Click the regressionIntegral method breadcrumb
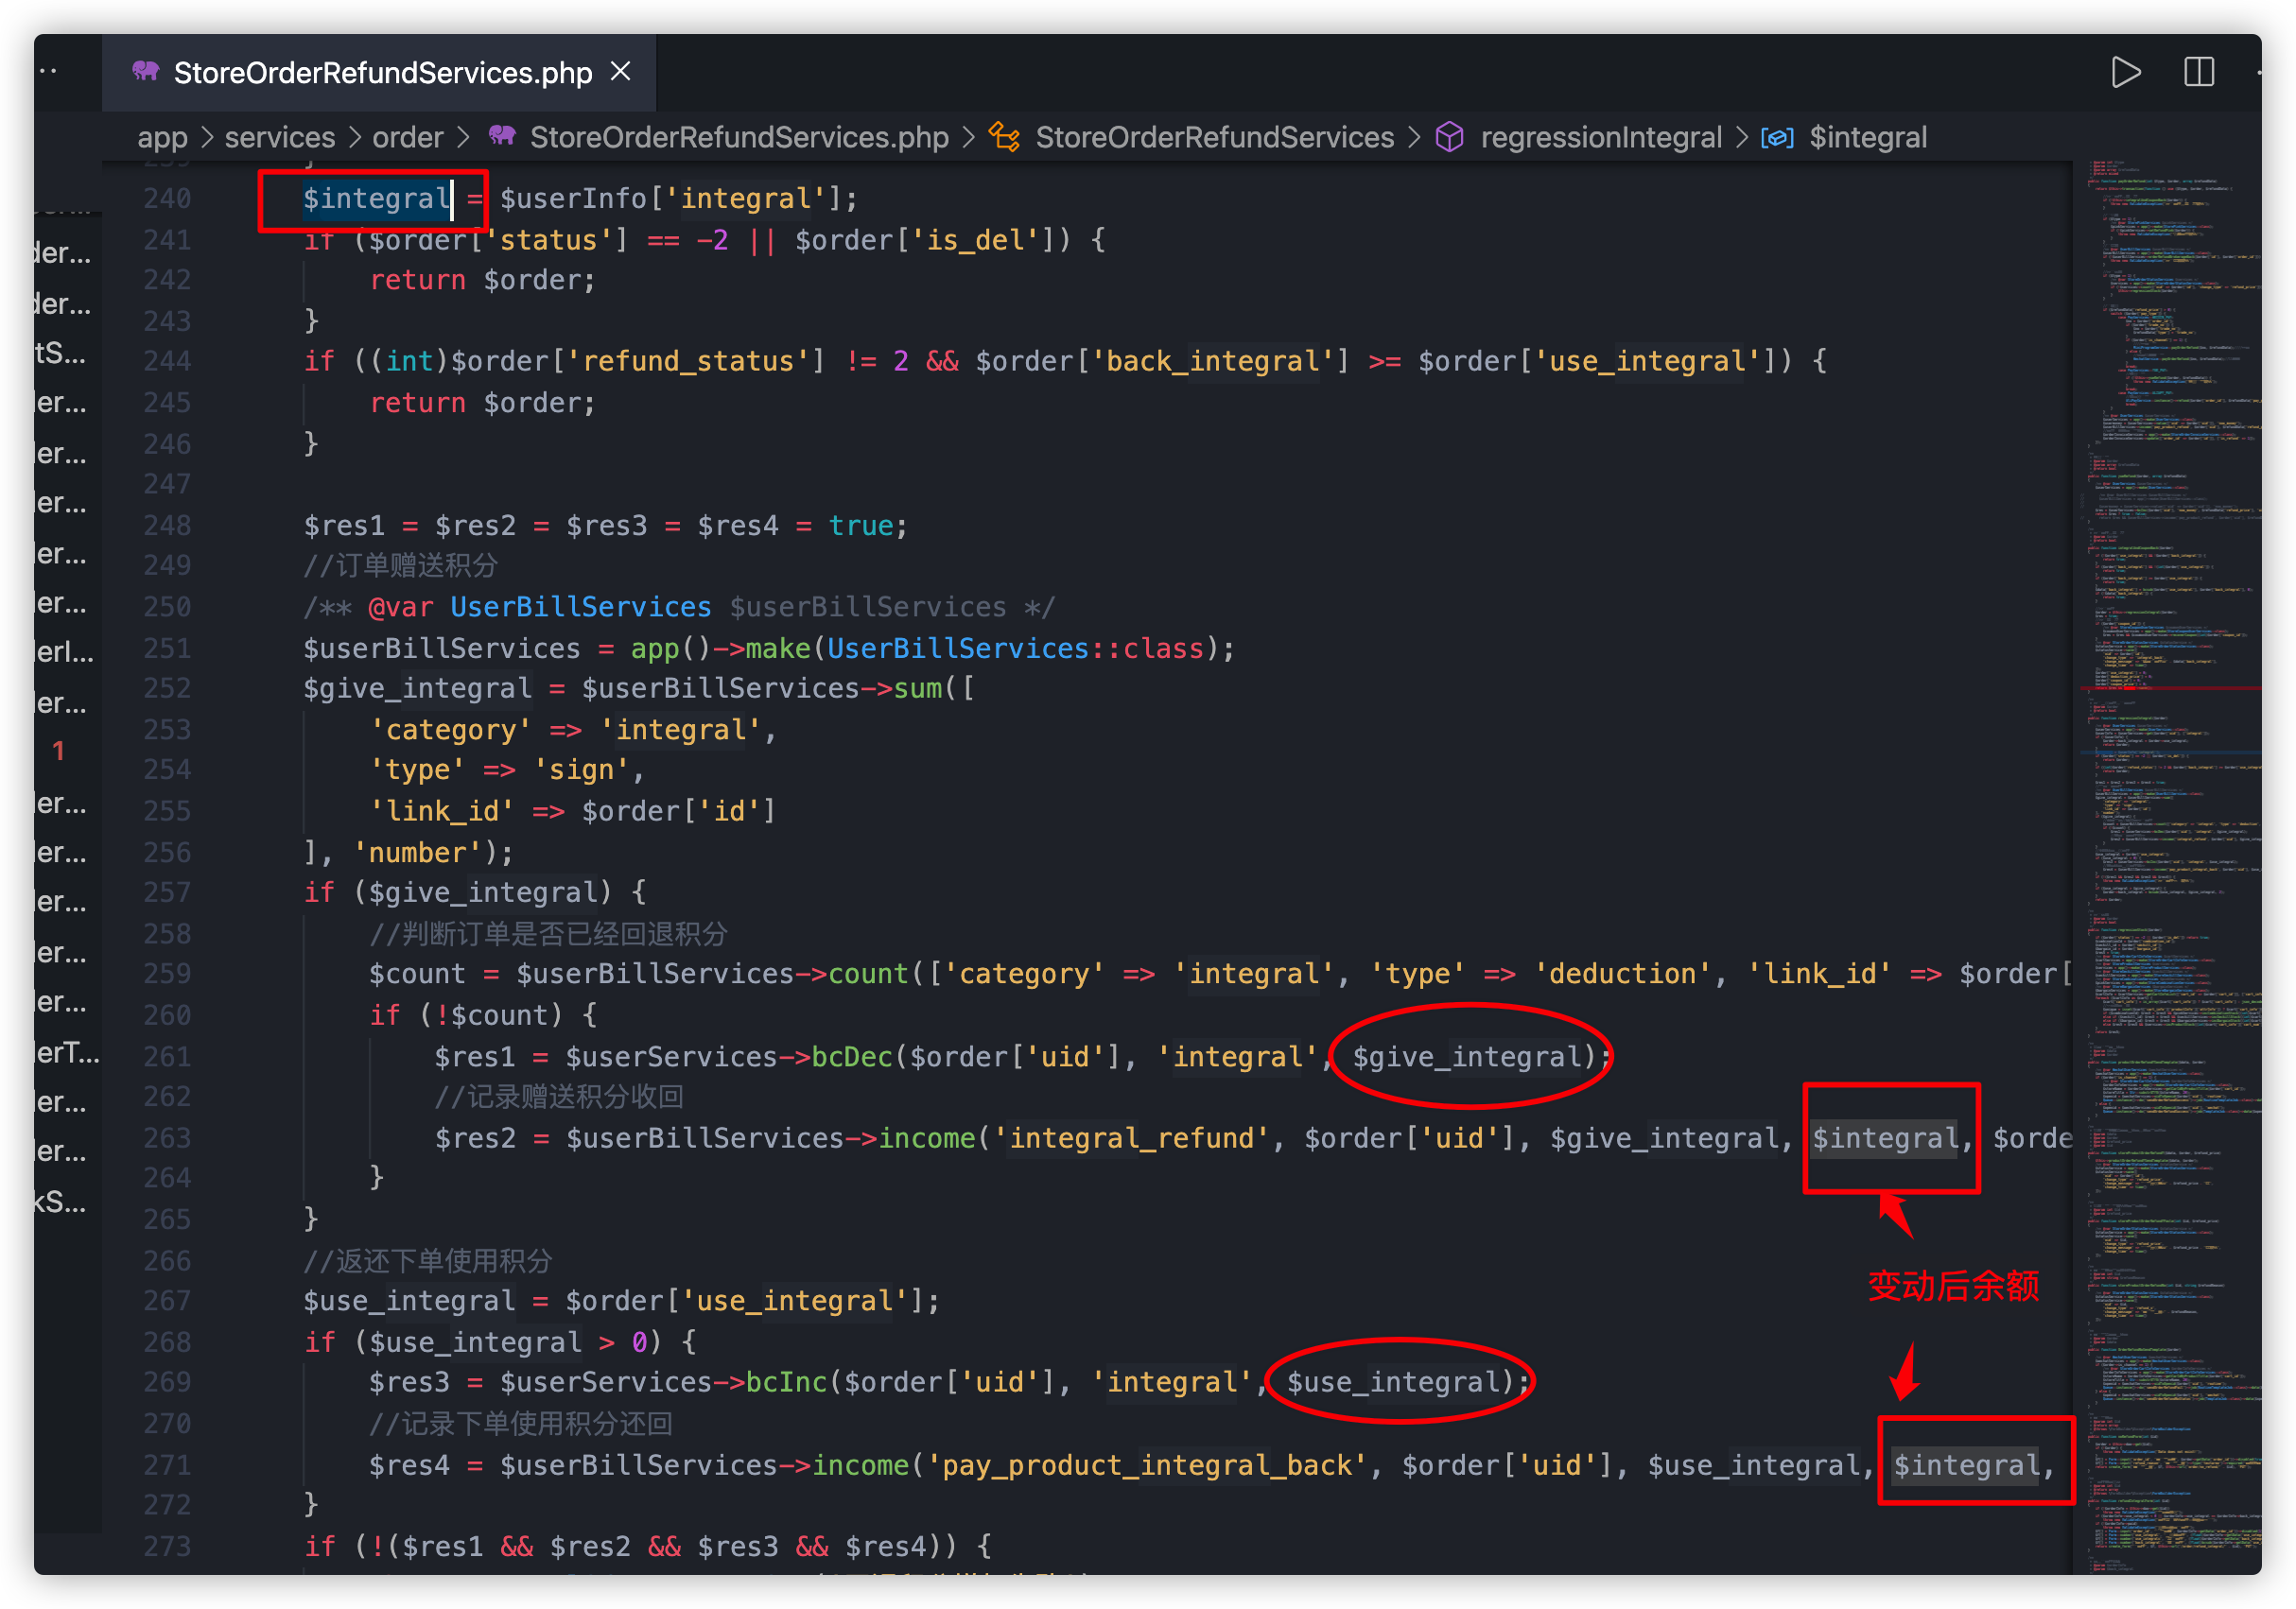The height and width of the screenshot is (1609, 2296). click(x=1601, y=137)
